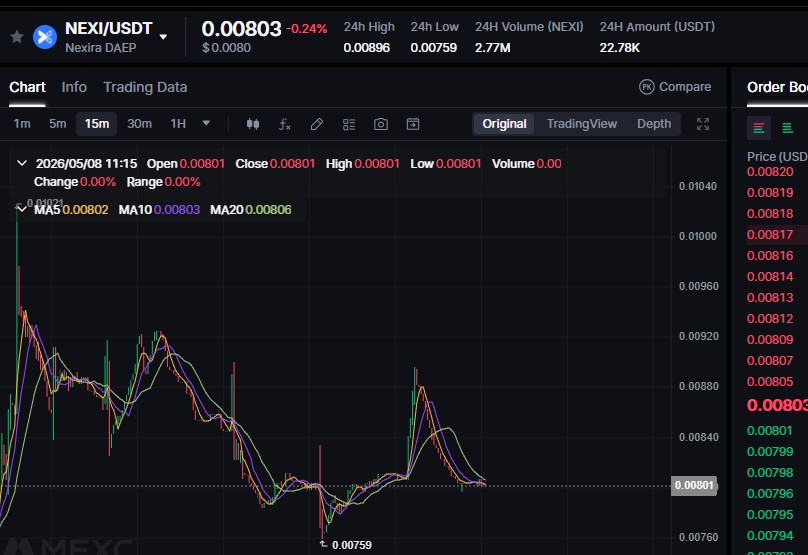Viewport: 808px width, 555px height.
Task: Click the 0.00794 bid price
Action: pos(770,536)
